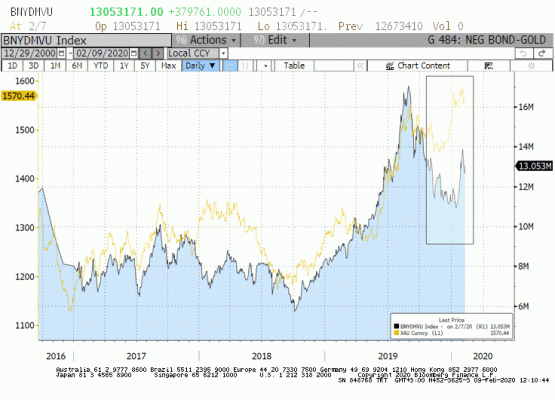Viewport: 555px width, 400px height.
Task: Open the Edit dropdown menu
Action: 275,40
